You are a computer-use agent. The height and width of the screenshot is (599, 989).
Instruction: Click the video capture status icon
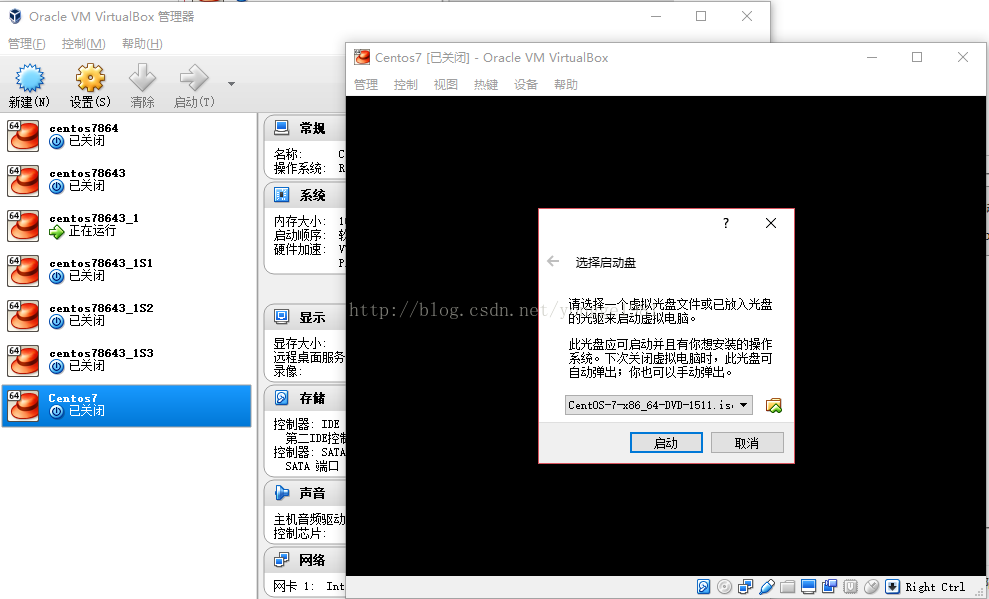pyautogui.click(x=829, y=587)
